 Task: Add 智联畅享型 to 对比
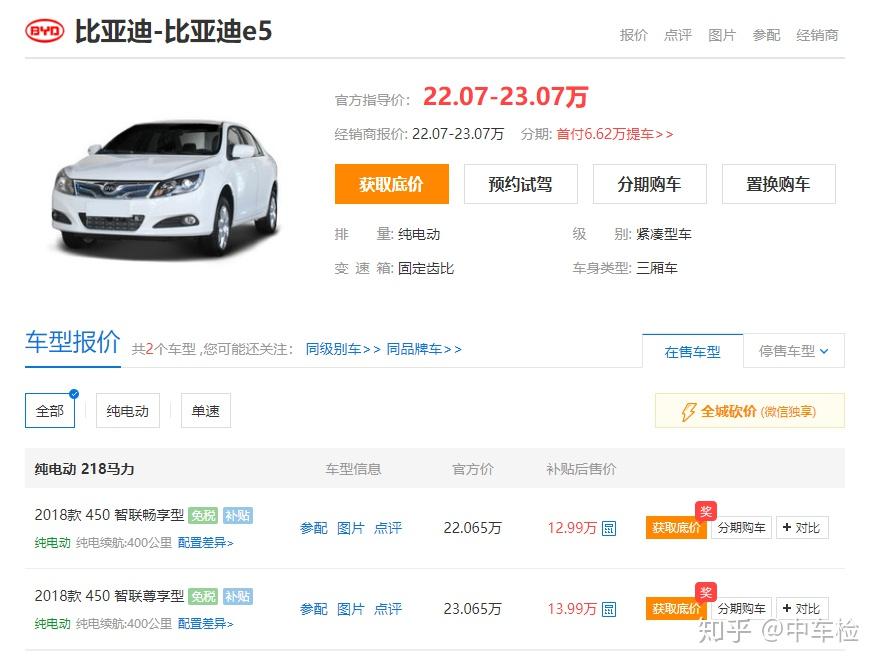click(802, 528)
